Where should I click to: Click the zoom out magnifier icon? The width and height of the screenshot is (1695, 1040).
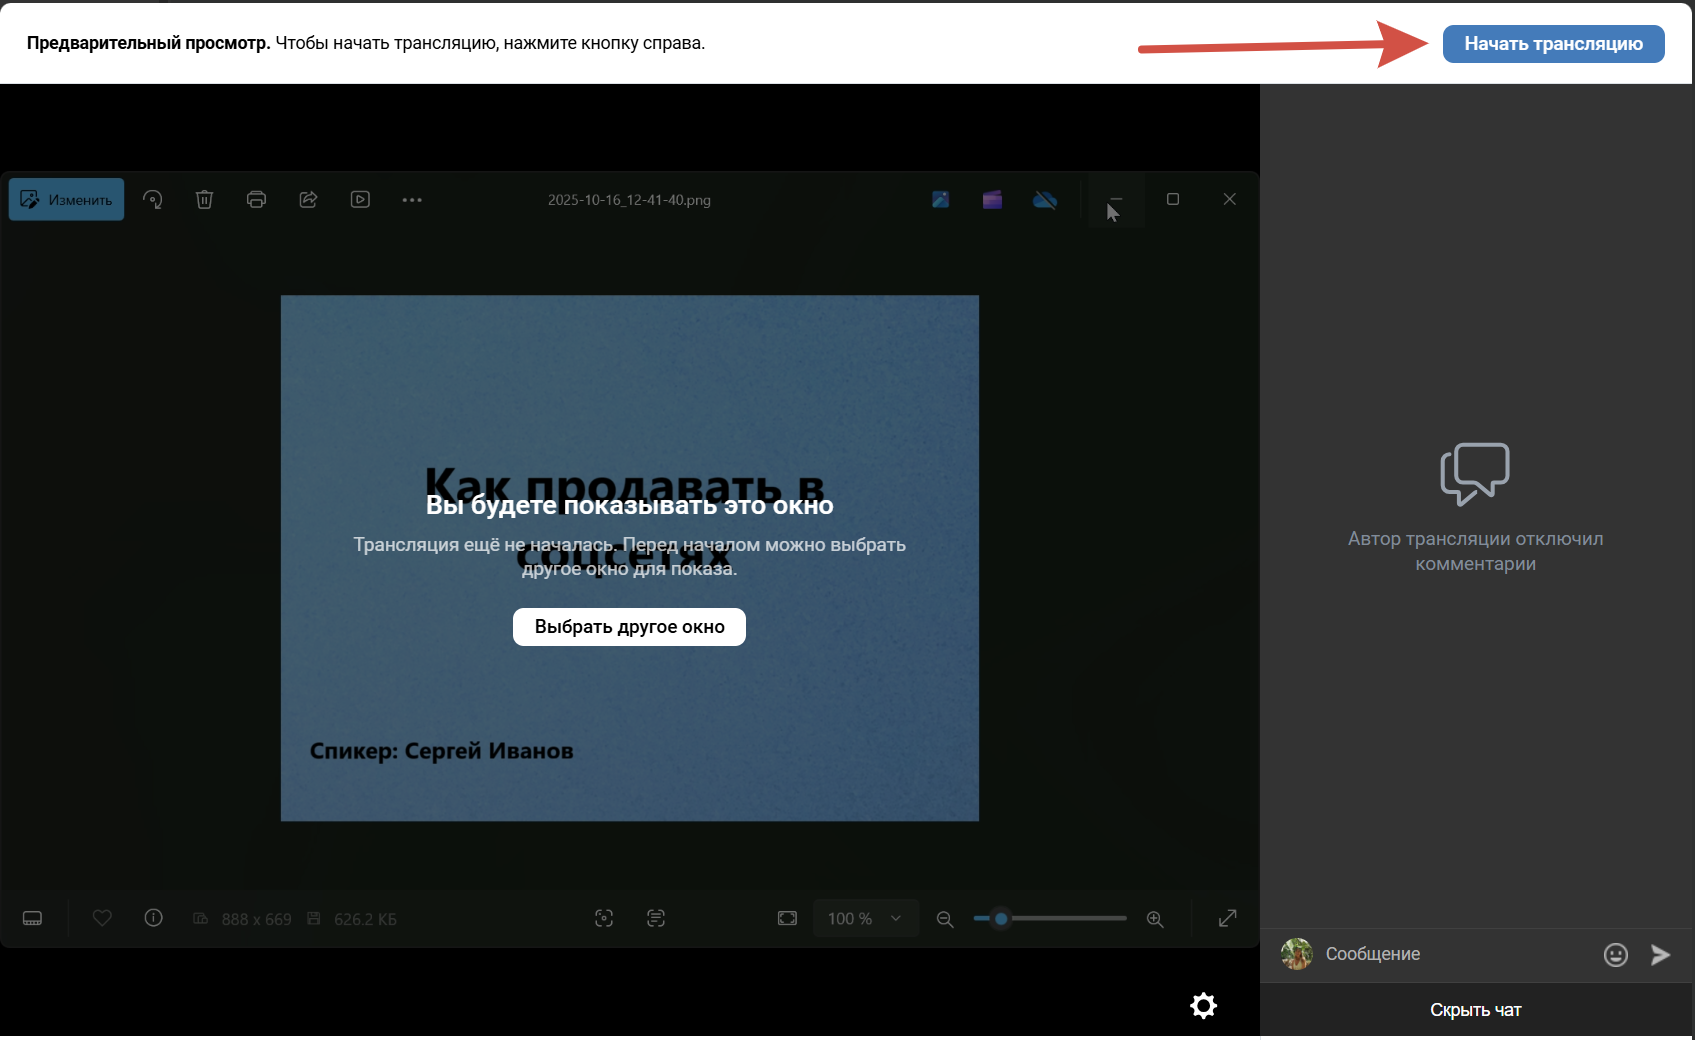pyautogui.click(x=944, y=919)
